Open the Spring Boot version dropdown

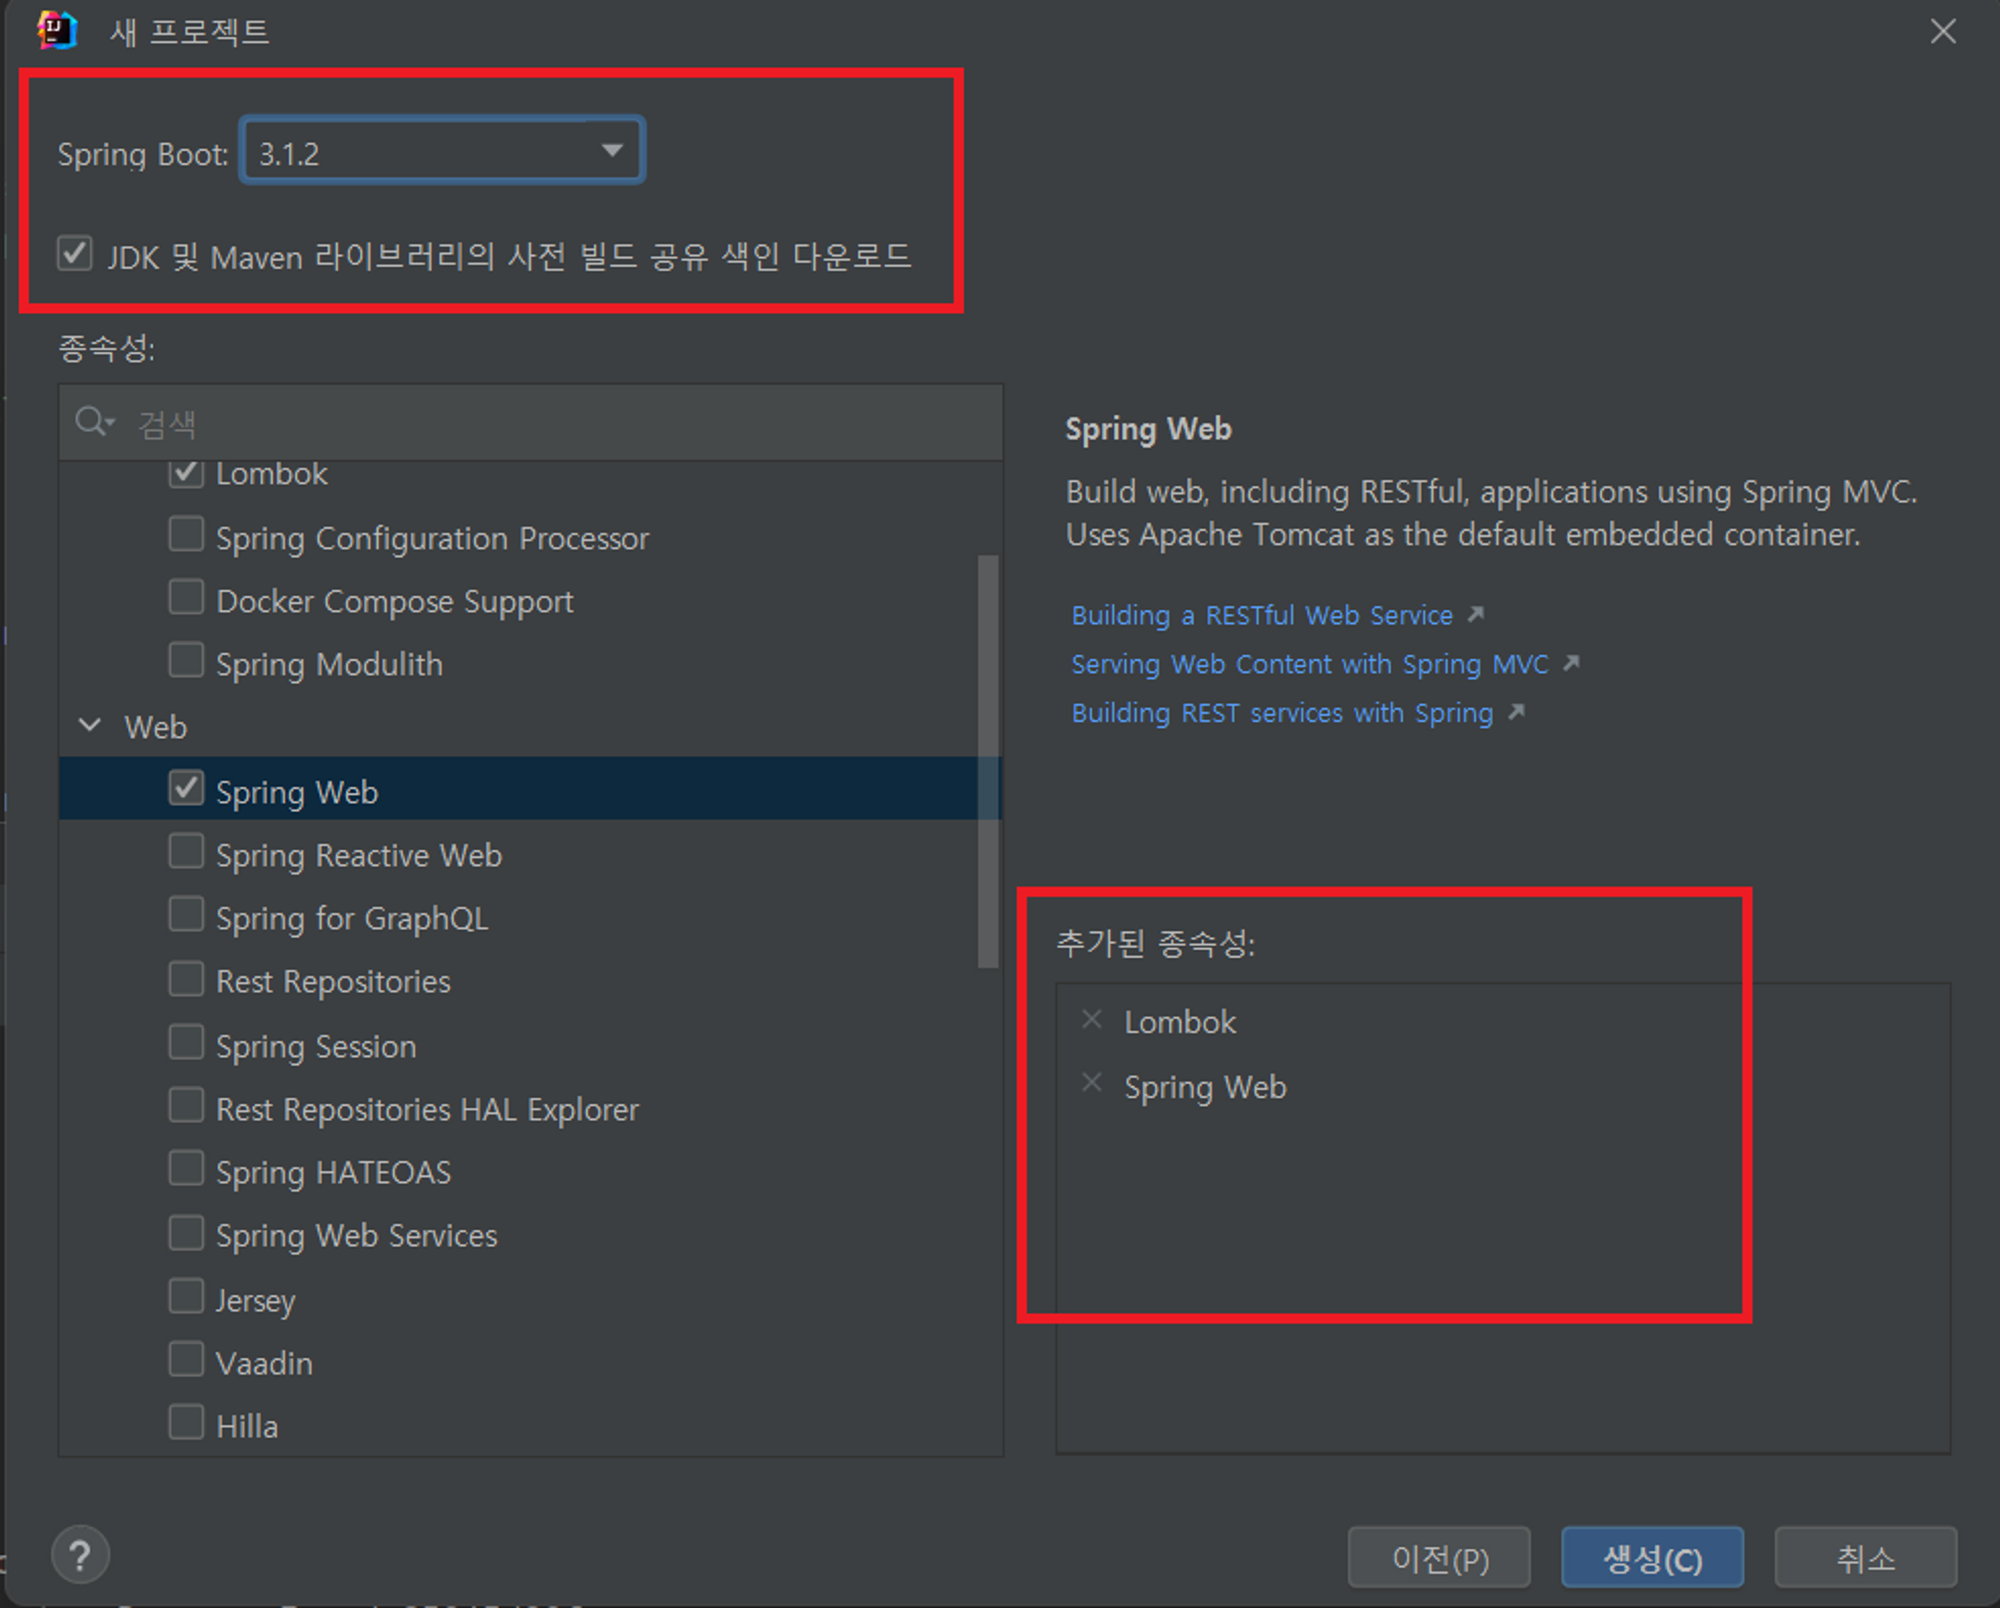tap(611, 151)
